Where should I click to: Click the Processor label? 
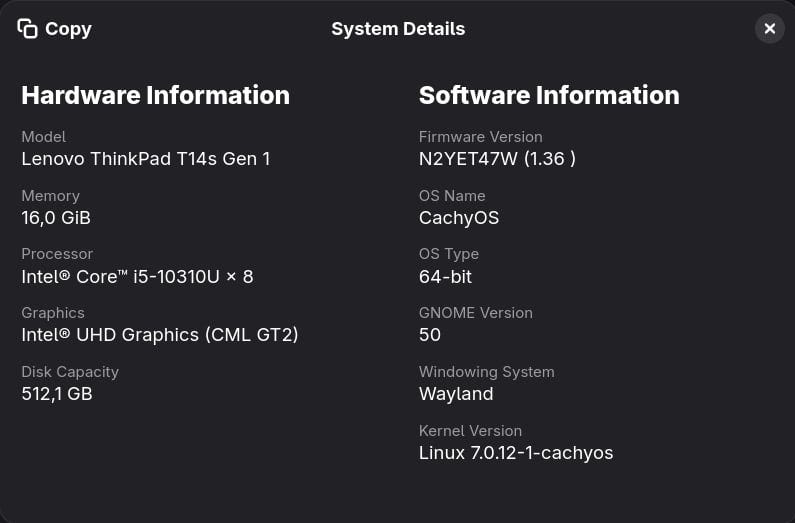(57, 254)
